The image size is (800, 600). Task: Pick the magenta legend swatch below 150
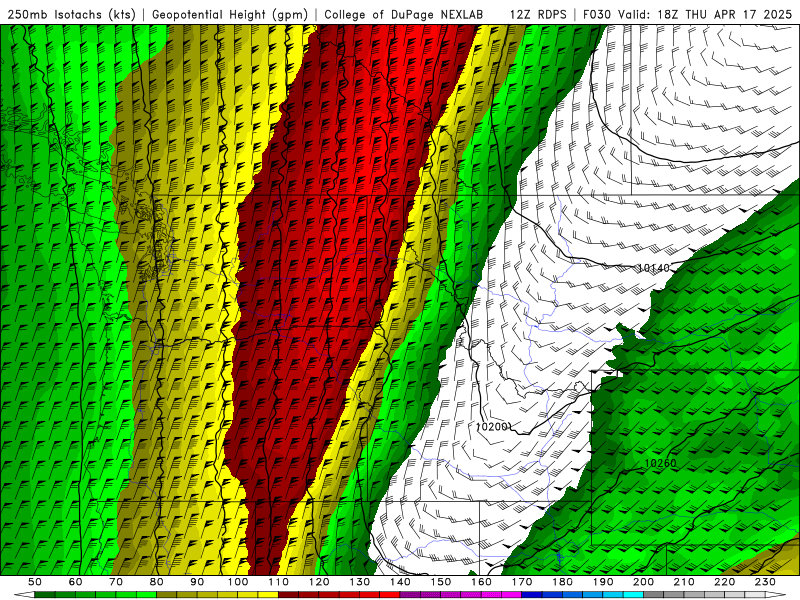[451, 594]
